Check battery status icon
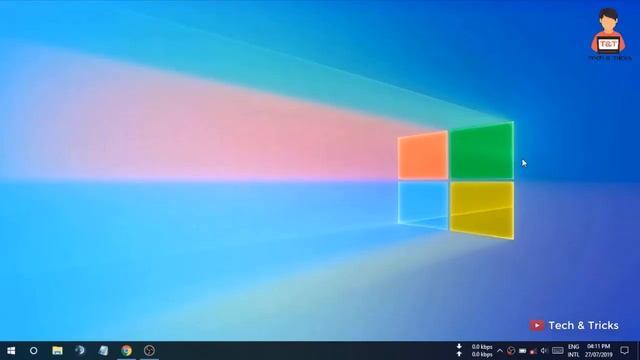The image size is (640, 360). tap(522, 351)
